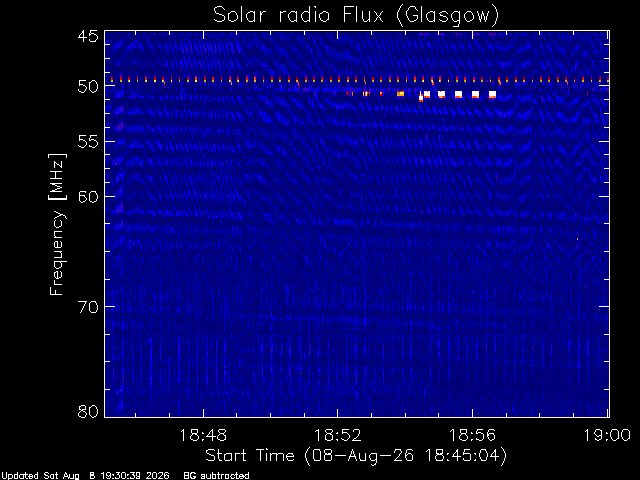The image size is (640, 480).
Task: Click the 19:00 time axis label
Action: [x=607, y=436]
